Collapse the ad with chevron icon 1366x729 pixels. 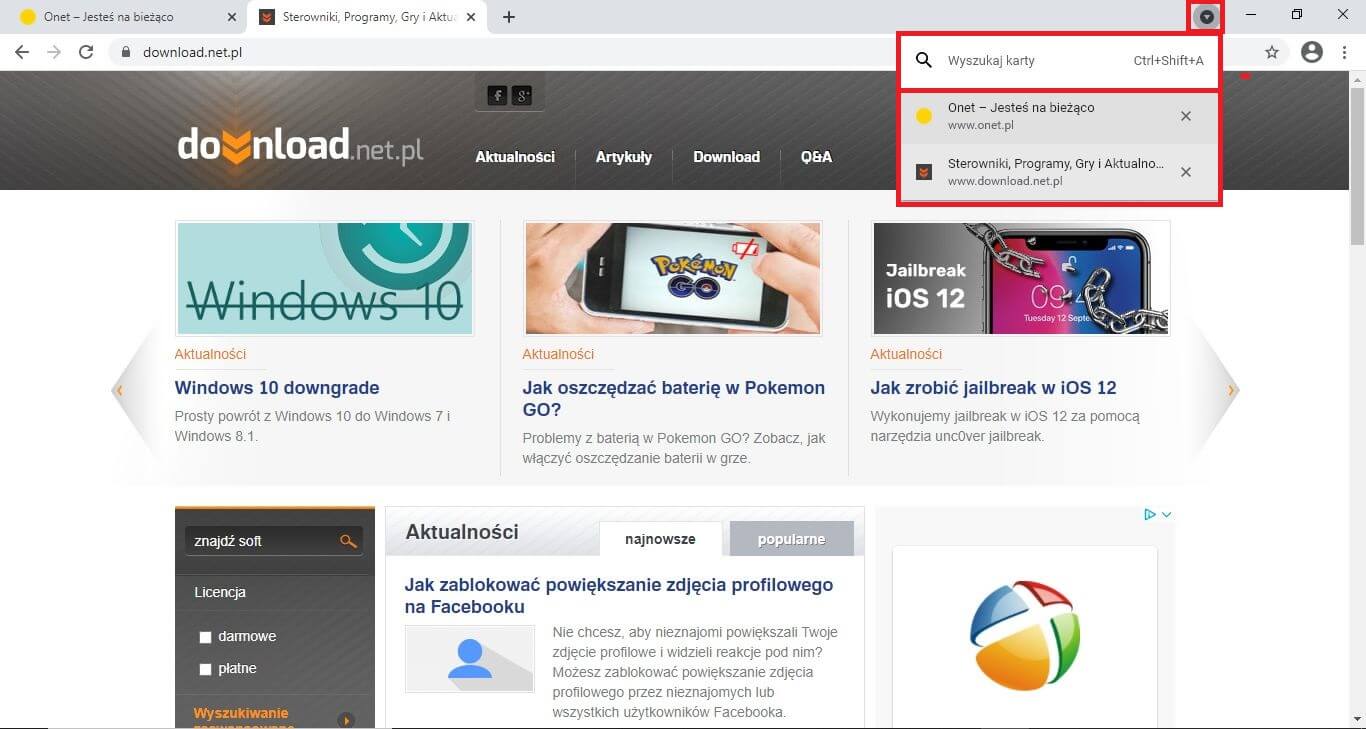pyautogui.click(x=1166, y=514)
